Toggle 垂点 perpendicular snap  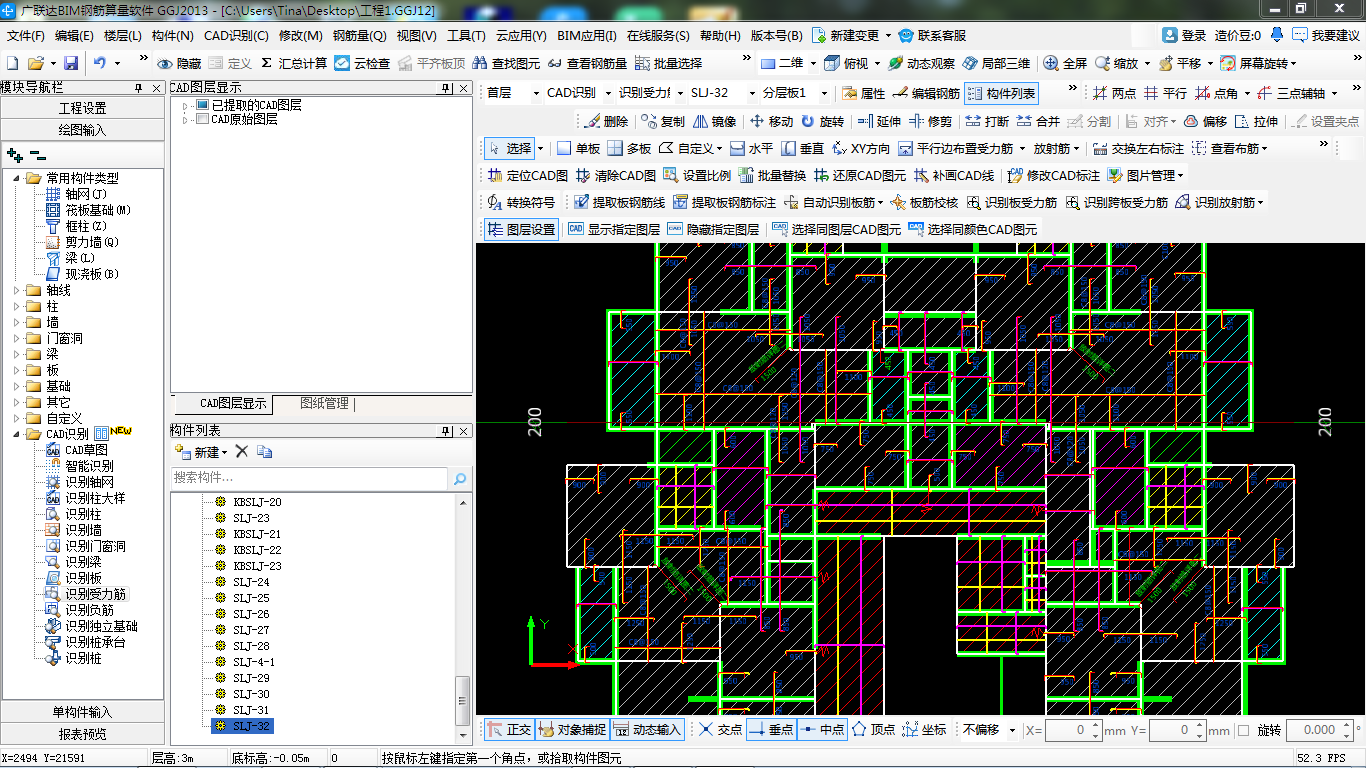pos(771,730)
